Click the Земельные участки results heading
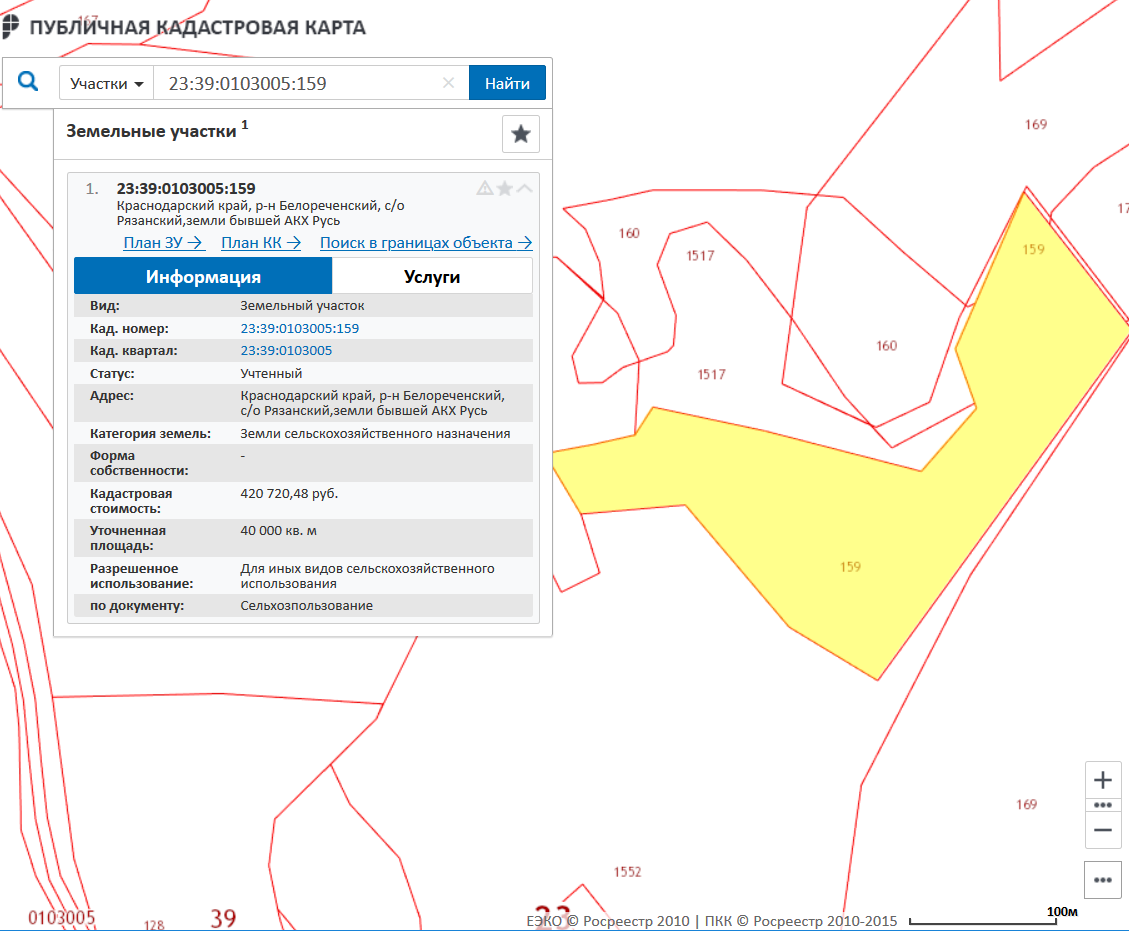The width and height of the screenshot is (1129, 931). 151,131
